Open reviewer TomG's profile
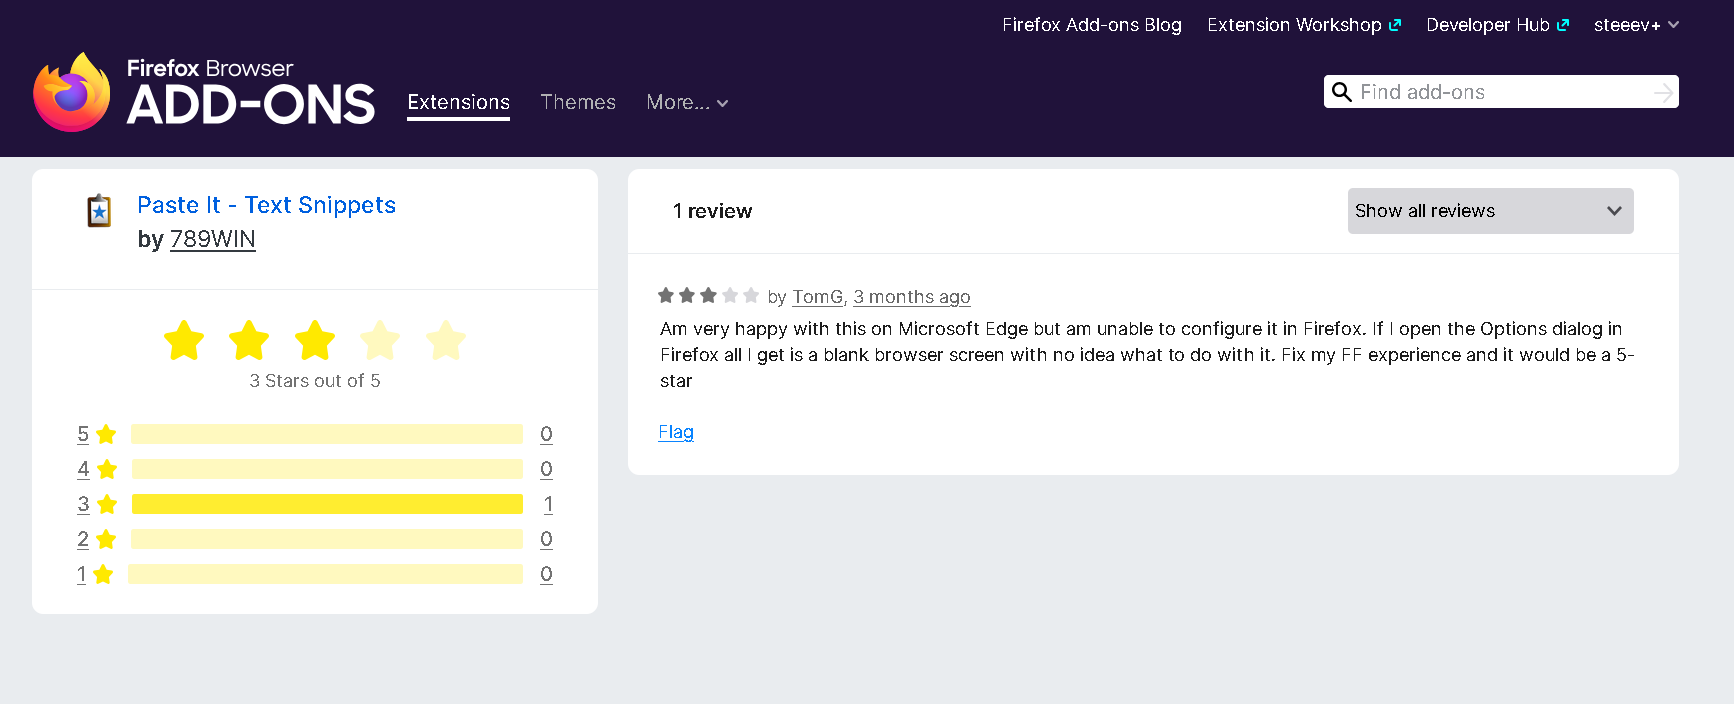 click(818, 297)
